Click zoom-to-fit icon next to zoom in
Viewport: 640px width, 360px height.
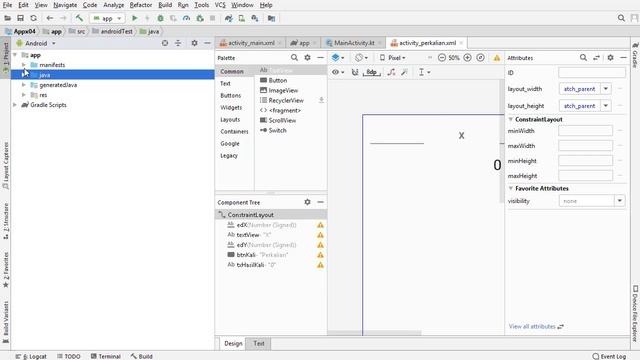pyautogui.click(x=480, y=58)
